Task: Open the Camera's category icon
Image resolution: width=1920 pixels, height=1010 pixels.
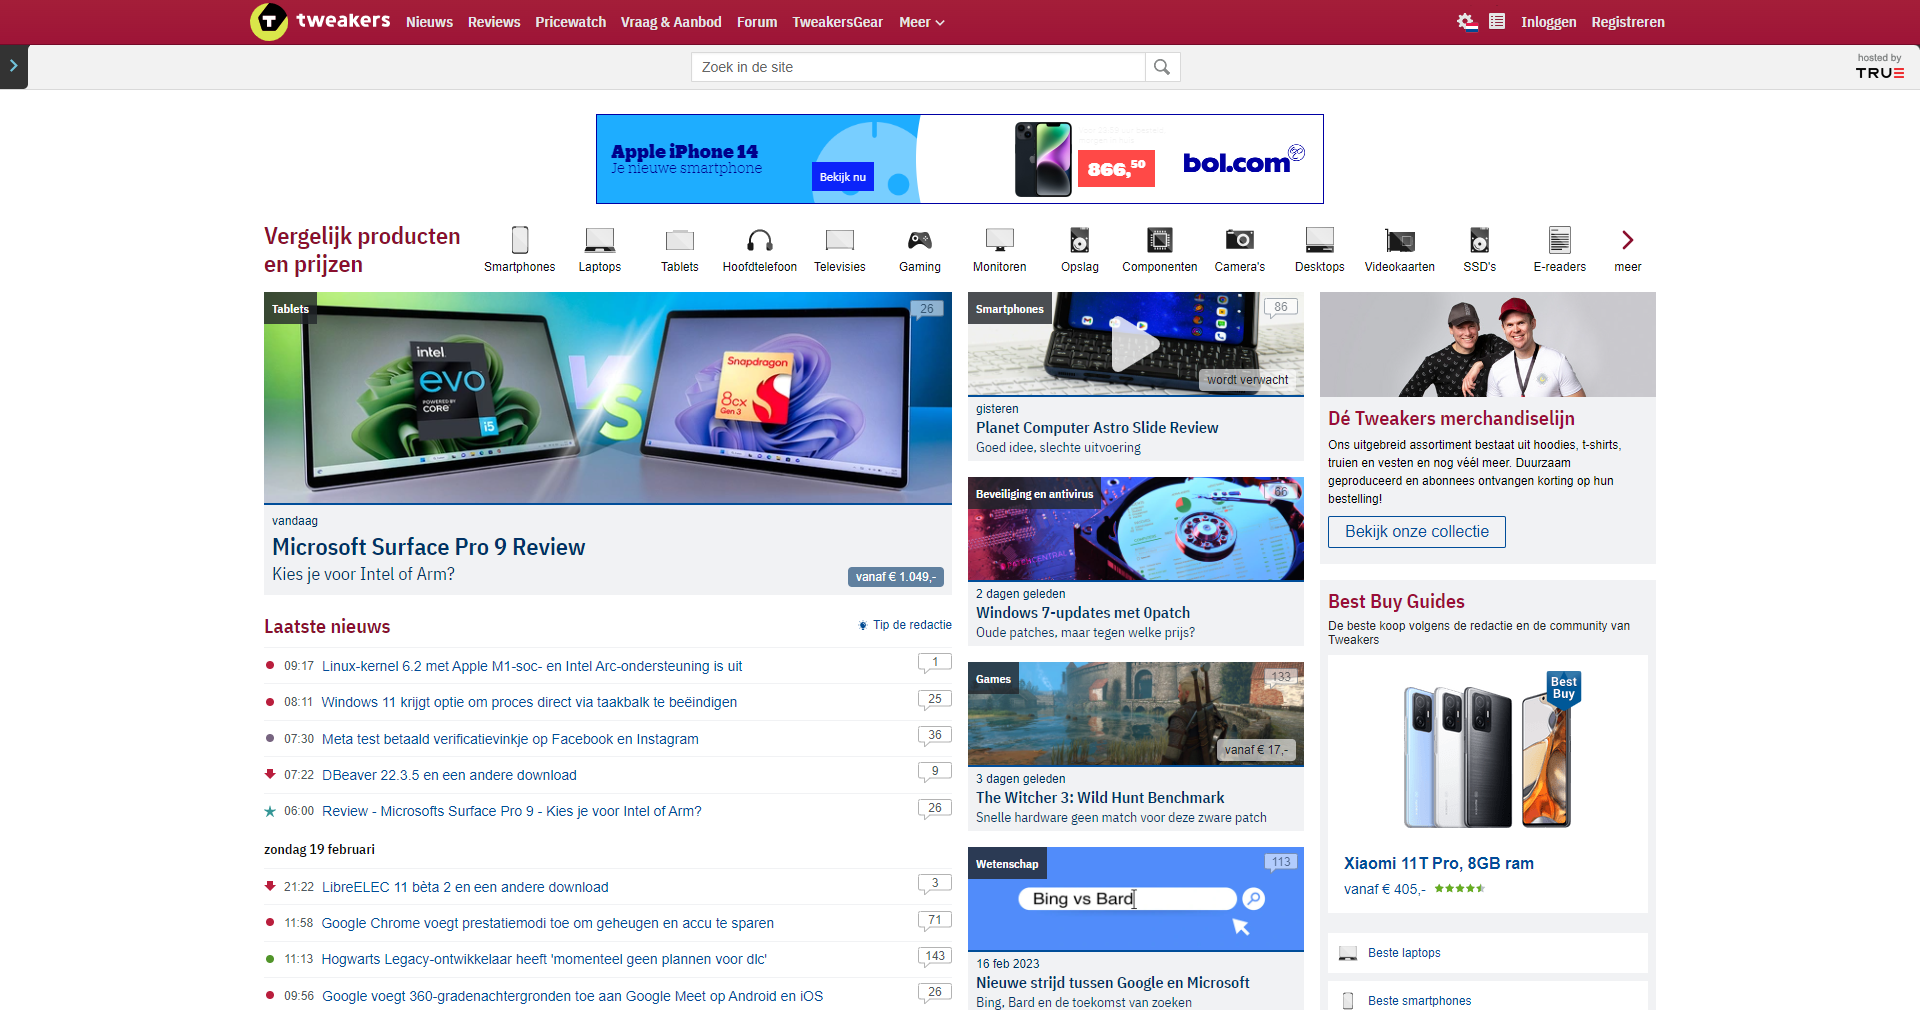Action: tap(1239, 240)
